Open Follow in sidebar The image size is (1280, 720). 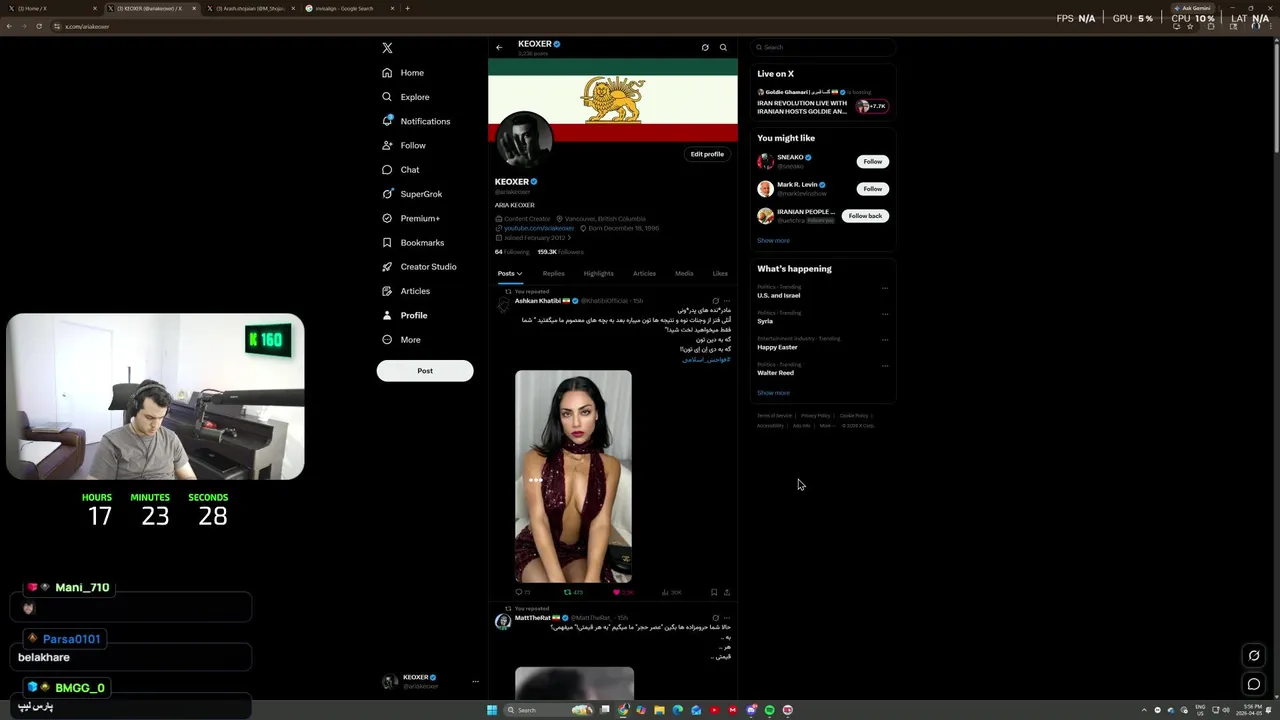pyautogui.click(x=404, y=146)
